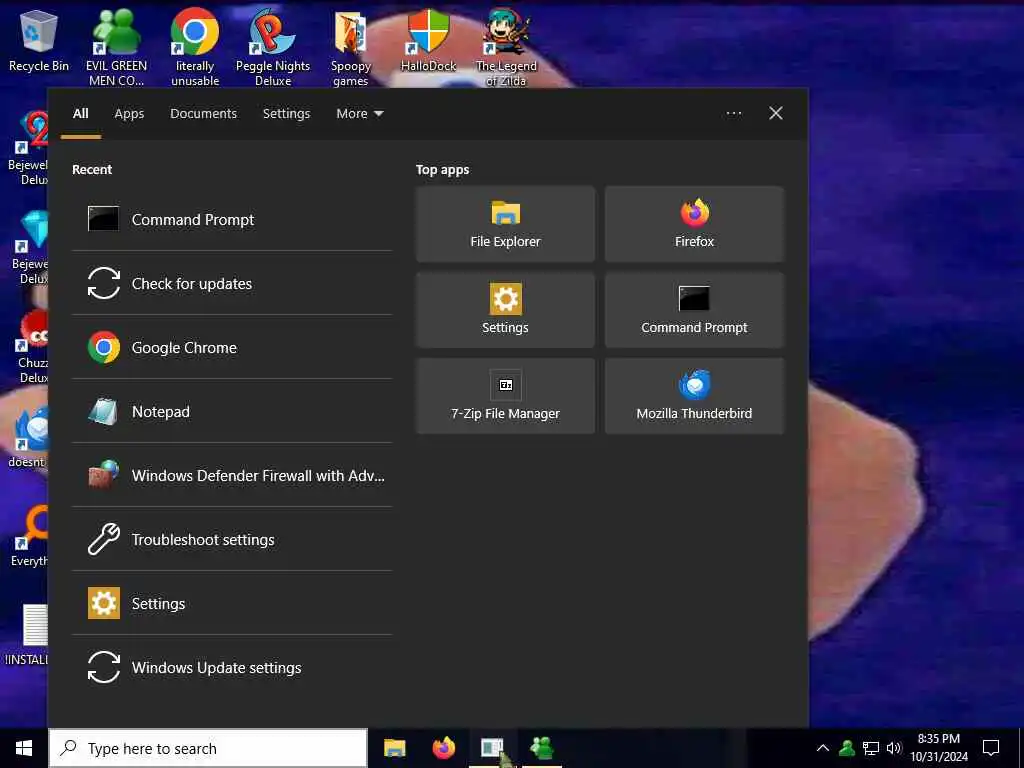This screenshot has width=1024, height=768.
Task: Click the green person tray icon
Action: [x=847, y=748]
